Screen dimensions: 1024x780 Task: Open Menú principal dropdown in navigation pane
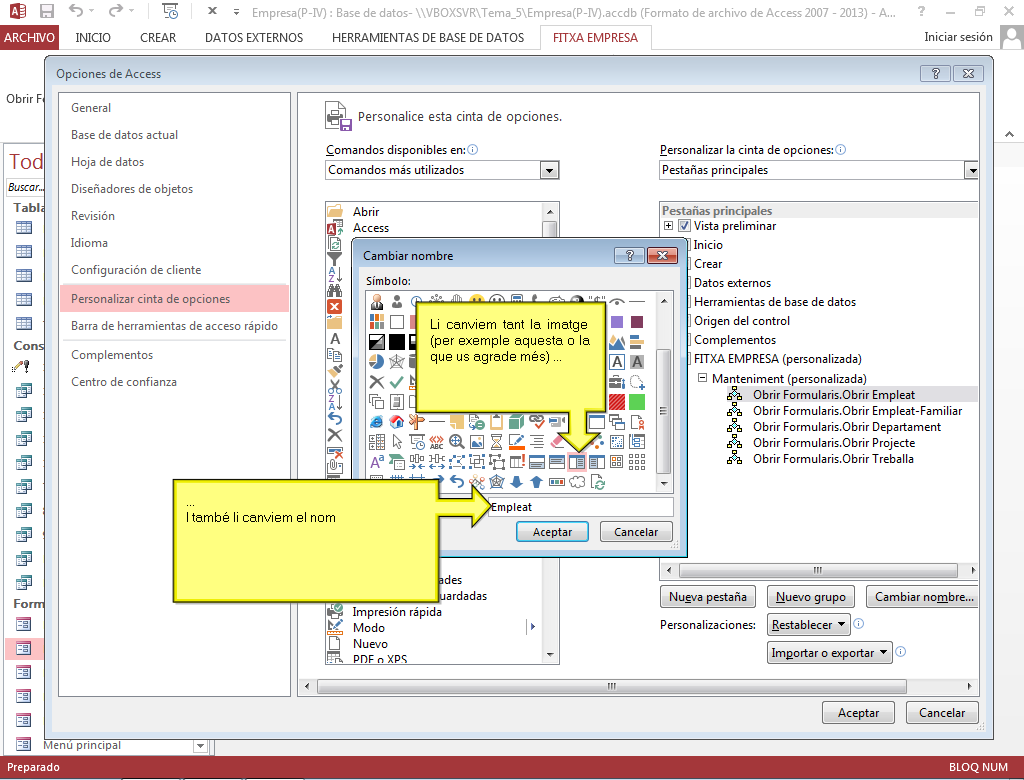coord(200,746)
